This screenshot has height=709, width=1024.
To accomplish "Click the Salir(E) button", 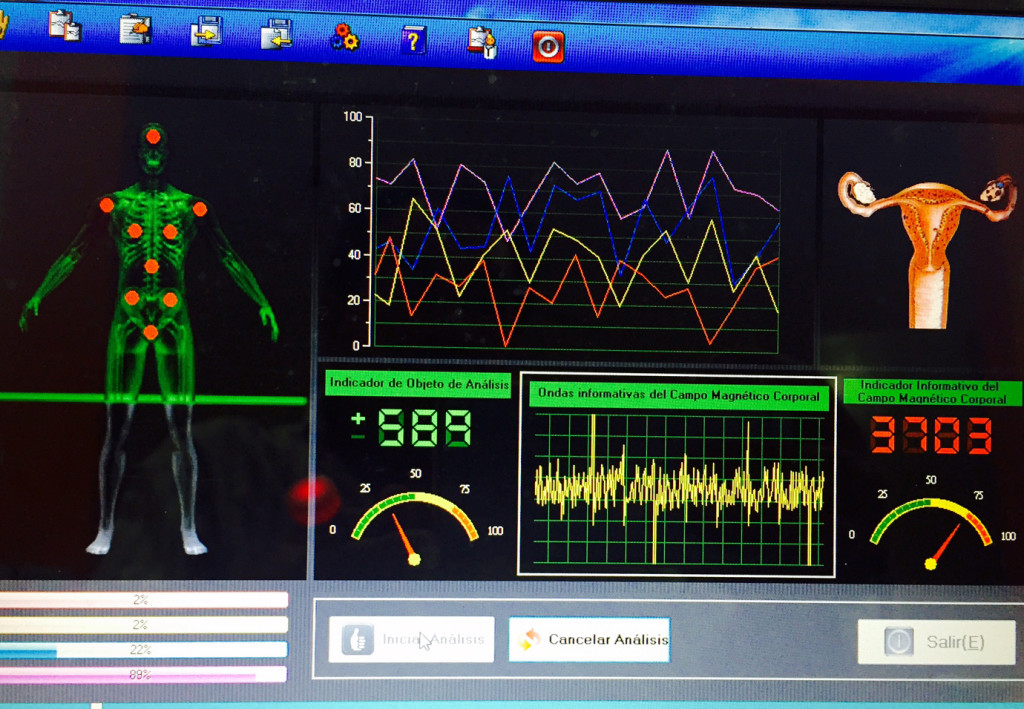I will (936, 642).
